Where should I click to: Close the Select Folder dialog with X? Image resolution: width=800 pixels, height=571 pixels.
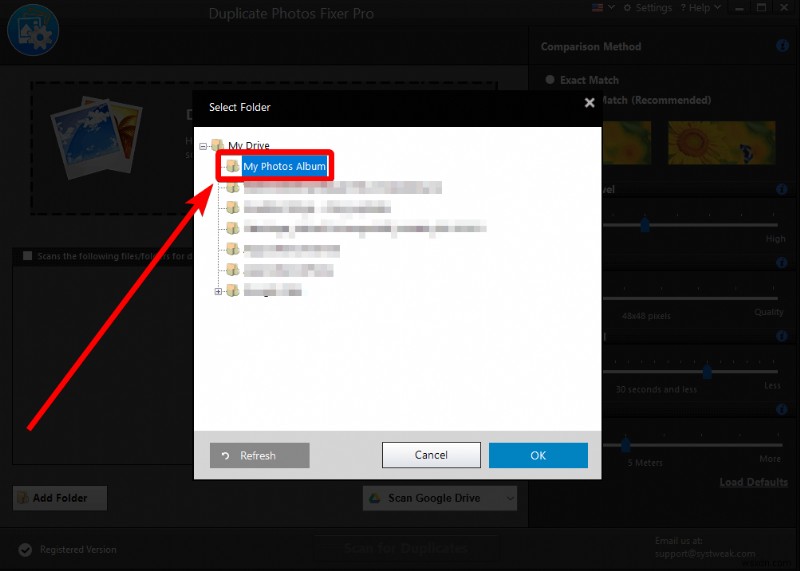click(589, 103)
